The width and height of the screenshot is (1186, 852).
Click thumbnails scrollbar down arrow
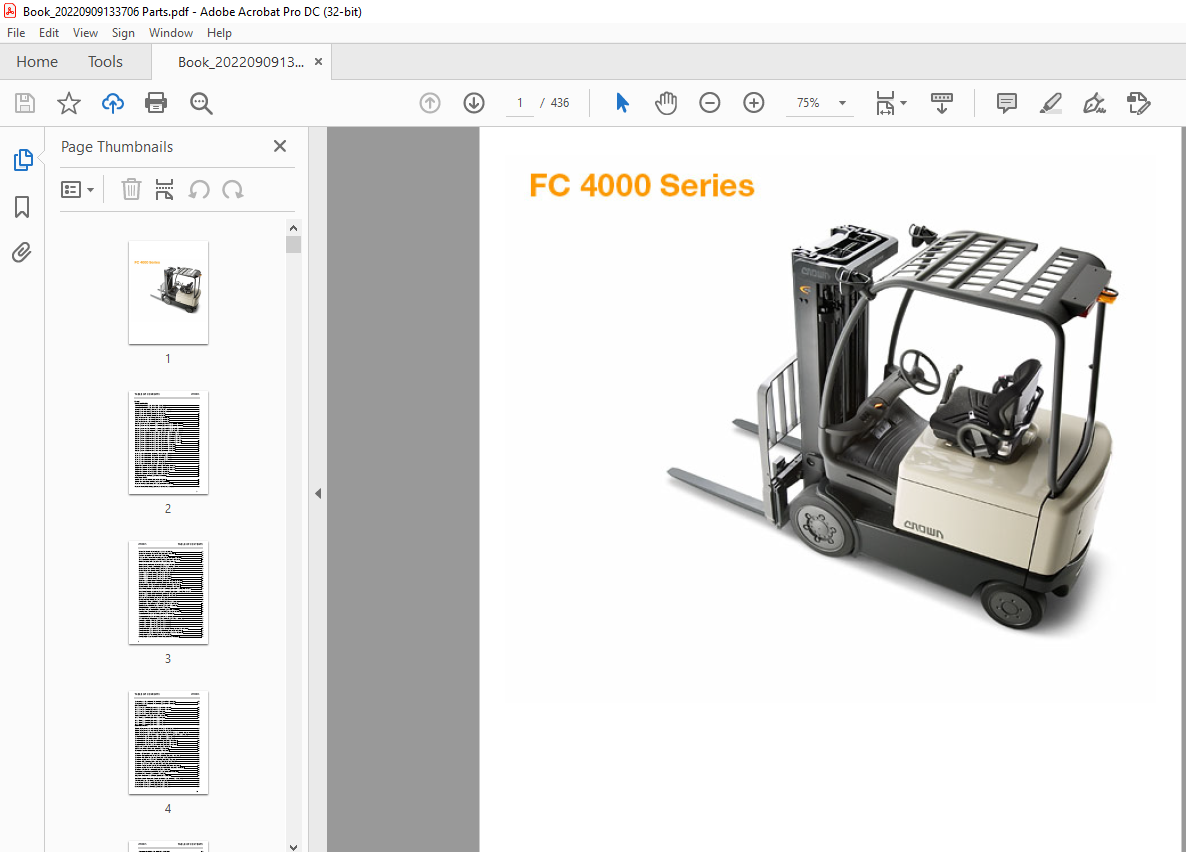coord(293,847)
